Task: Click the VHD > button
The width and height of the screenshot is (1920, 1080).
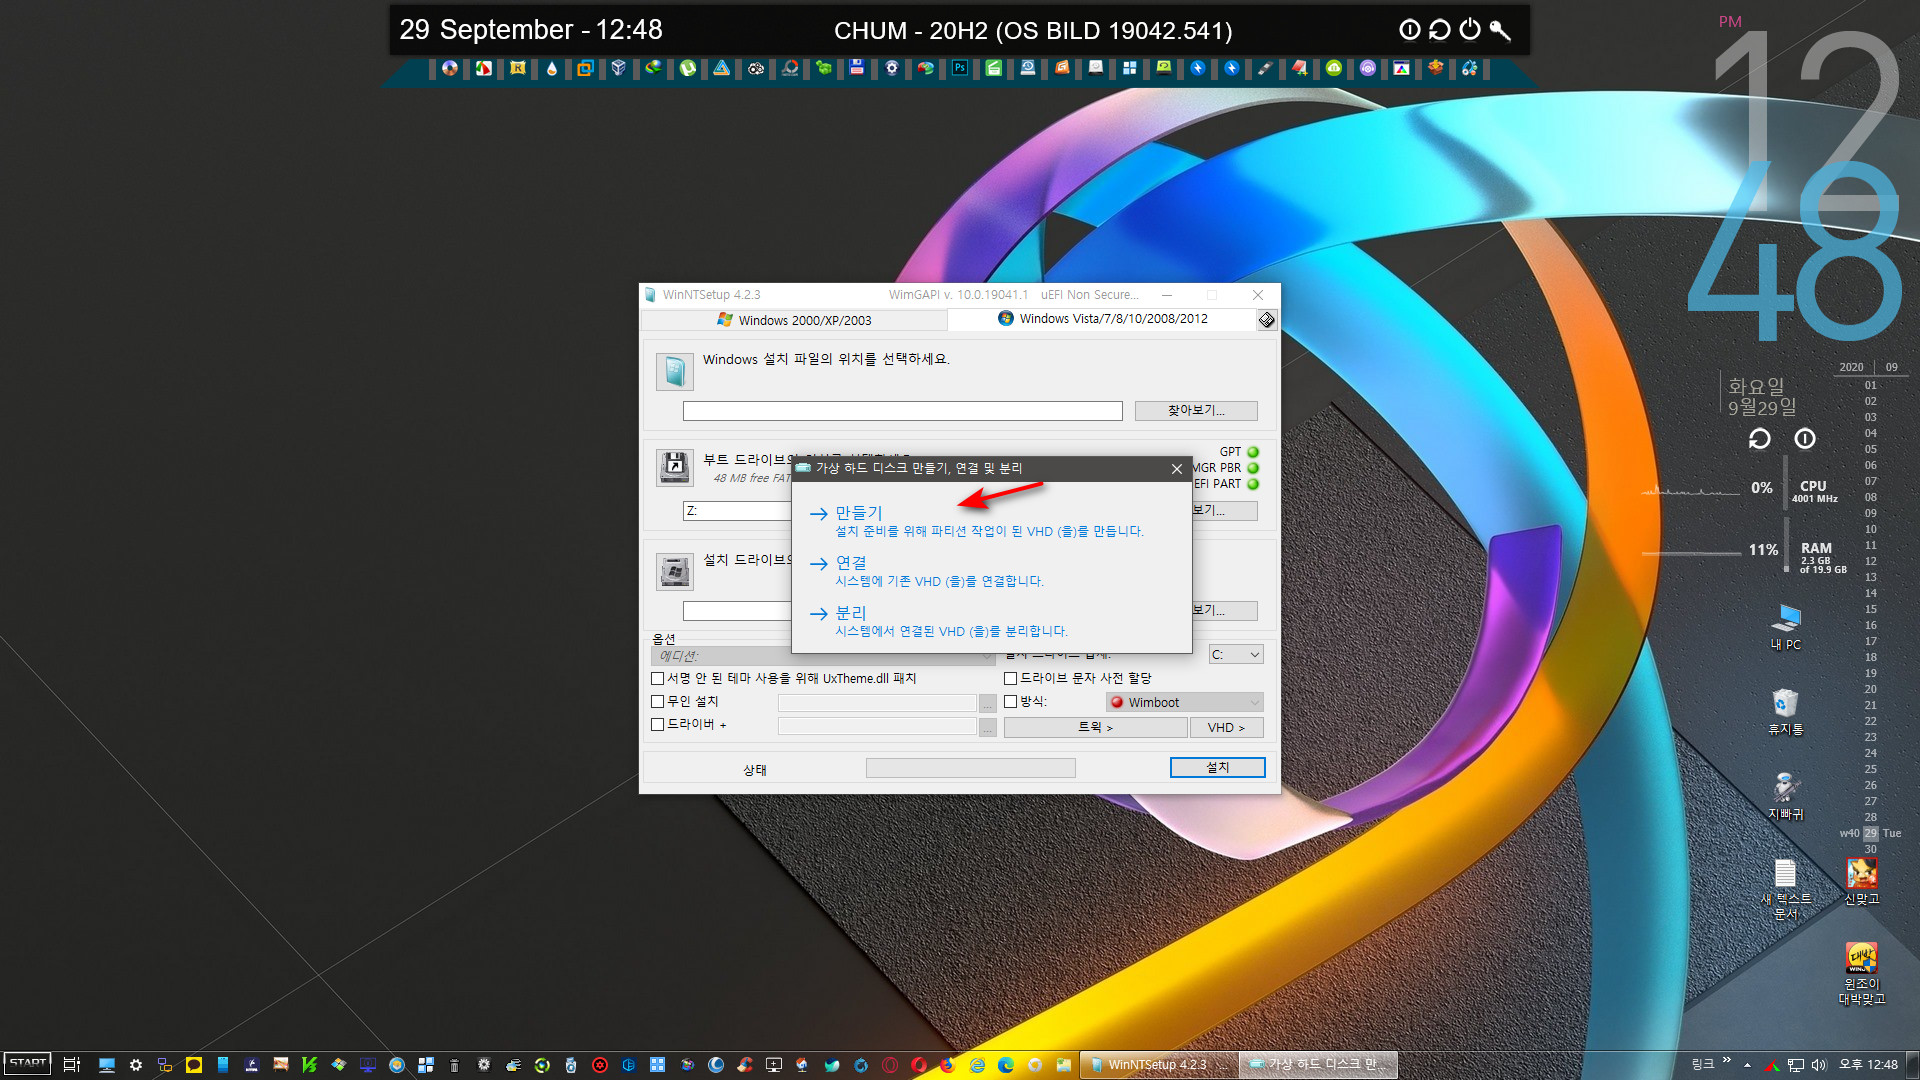Action: point(1226,728)
